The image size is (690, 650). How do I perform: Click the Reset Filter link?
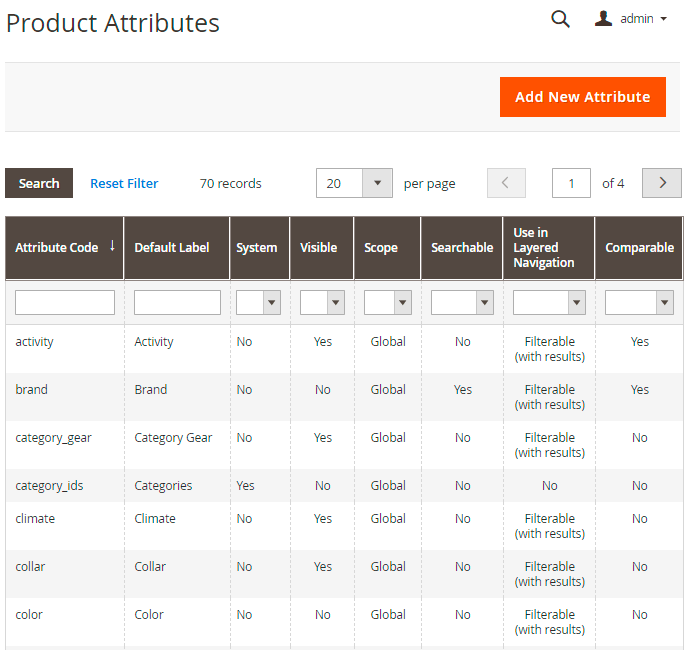124,183
